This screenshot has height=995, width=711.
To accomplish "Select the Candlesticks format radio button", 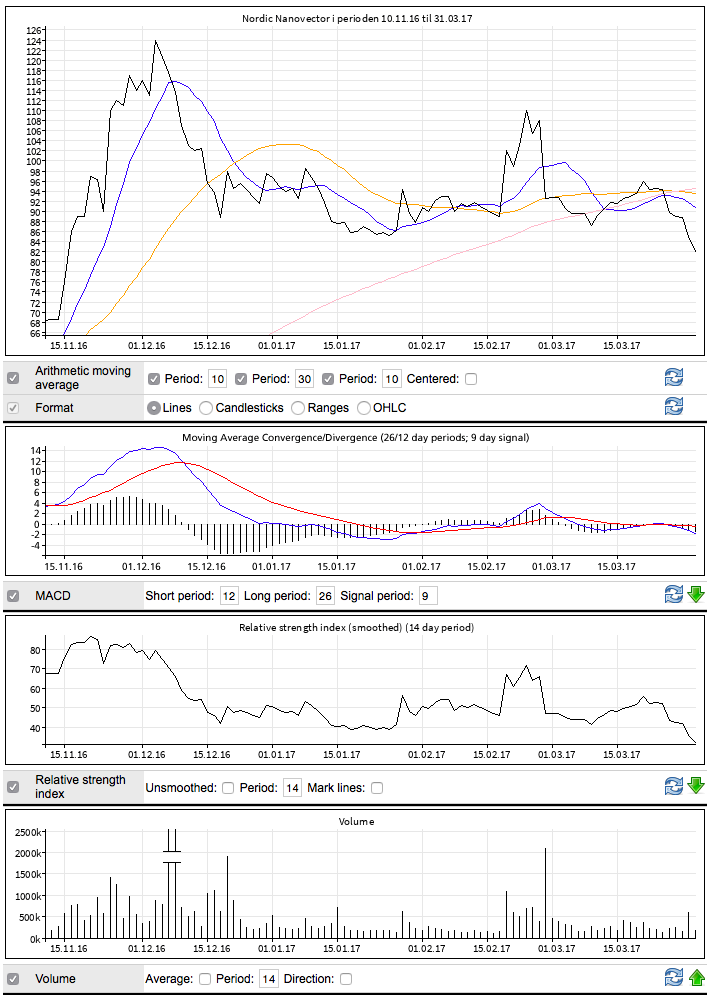I will pyautogui.click(x=206, y=408).
